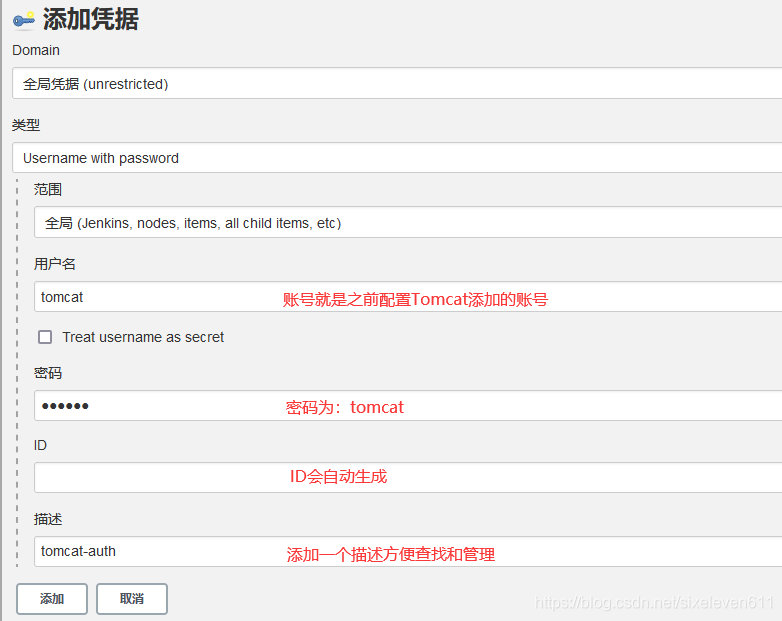Viewport: 782px width, 621px height.
Task: Click the empty ID input field
Action: [x=408, y=477]
